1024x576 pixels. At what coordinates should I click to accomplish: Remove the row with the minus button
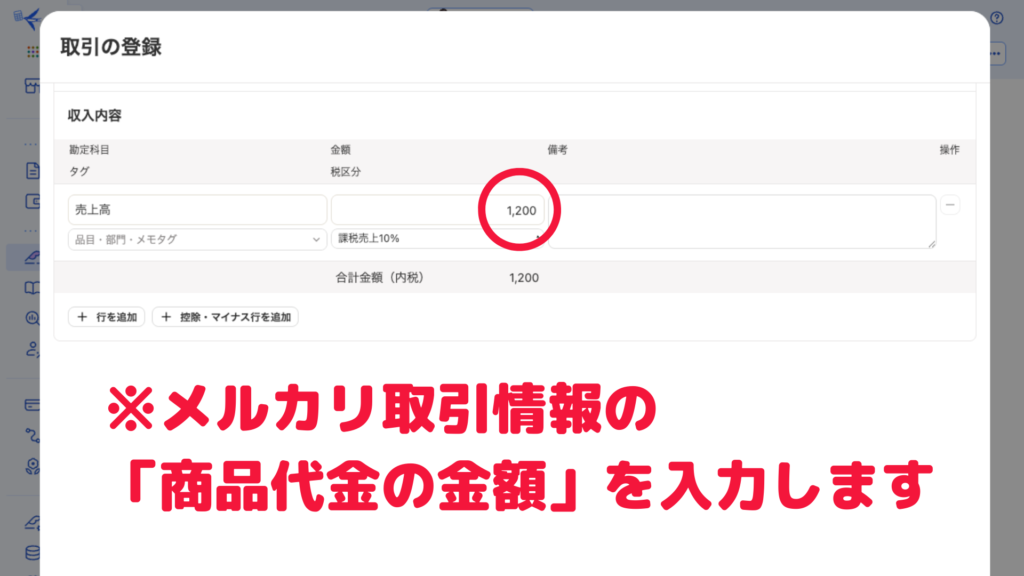pyautogui.click(x=950, y=205)
